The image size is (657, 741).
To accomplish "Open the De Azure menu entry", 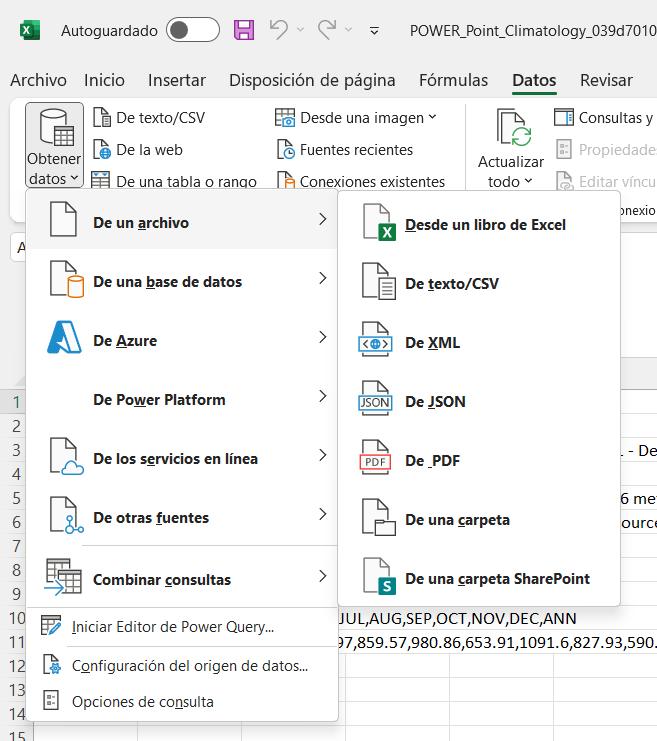I will click(182, 340).
